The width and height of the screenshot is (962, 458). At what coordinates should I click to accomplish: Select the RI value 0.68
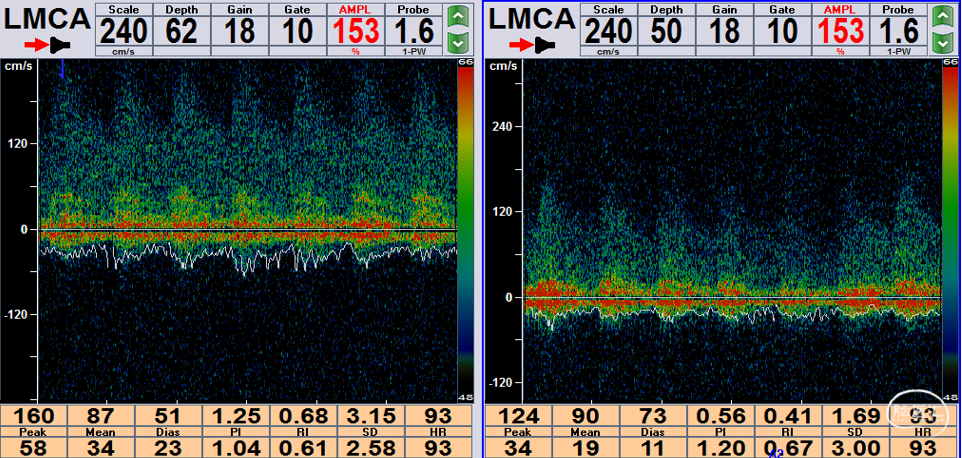pyautogui.click(x=302, y=416)
